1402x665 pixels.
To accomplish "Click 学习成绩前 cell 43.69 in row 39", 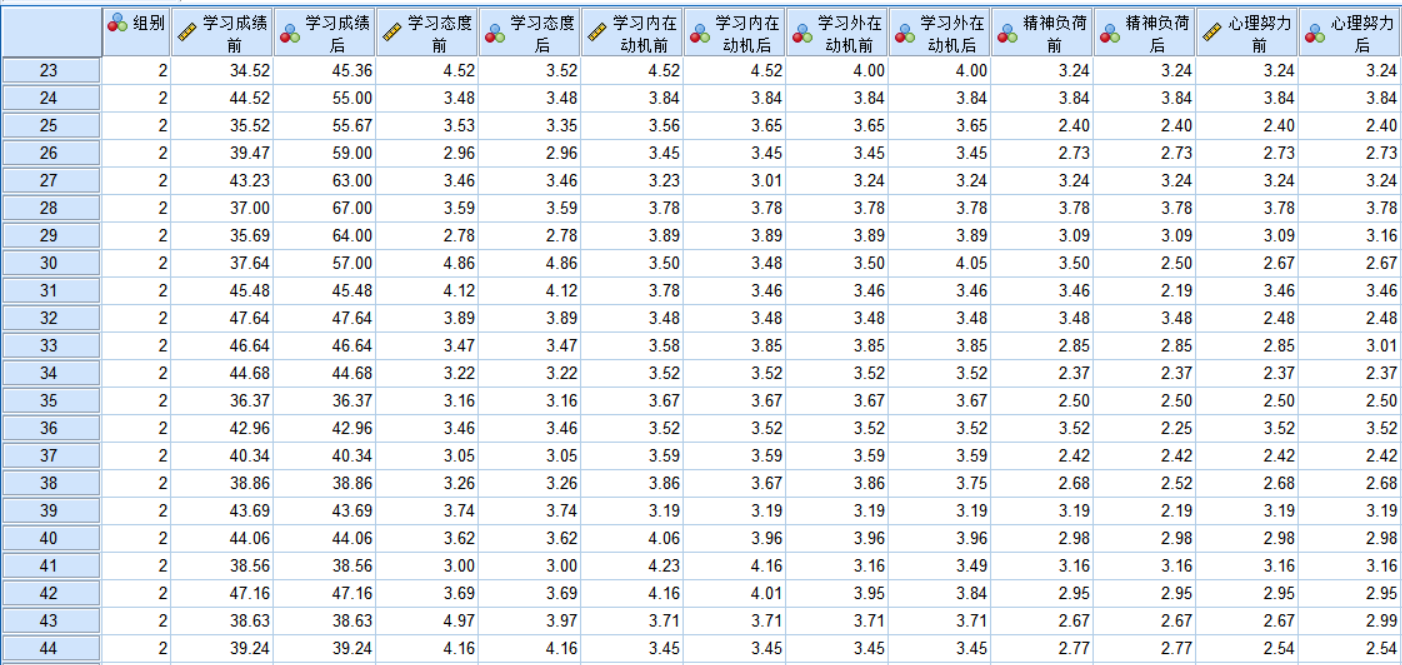I will [222, 511].
